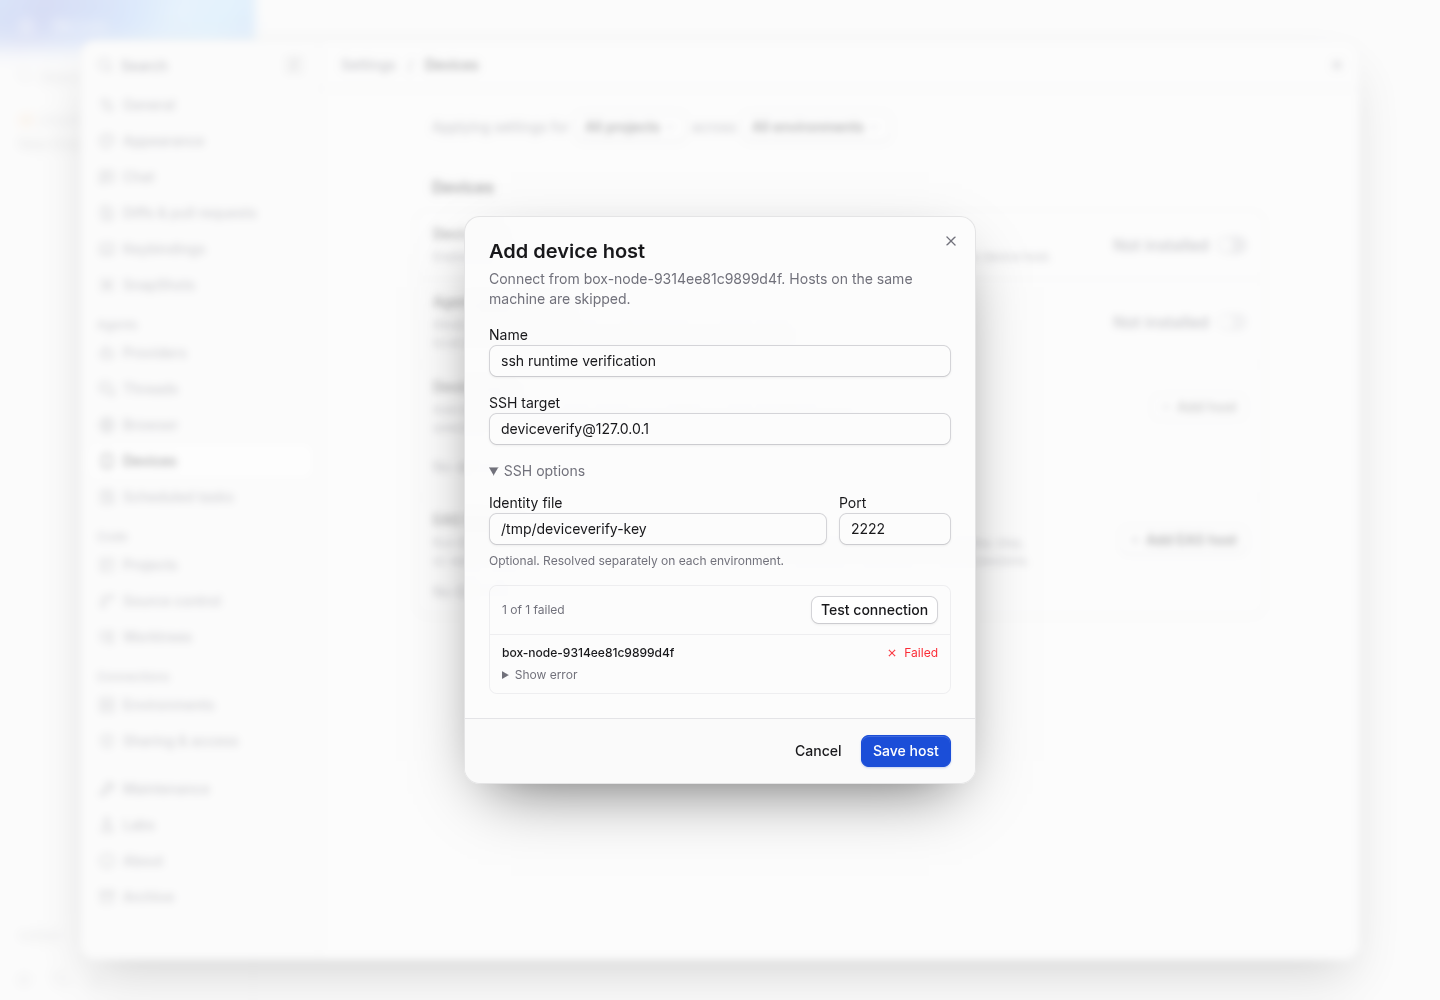
Task: Click the red Failed status icon
Action: point(892,653)
